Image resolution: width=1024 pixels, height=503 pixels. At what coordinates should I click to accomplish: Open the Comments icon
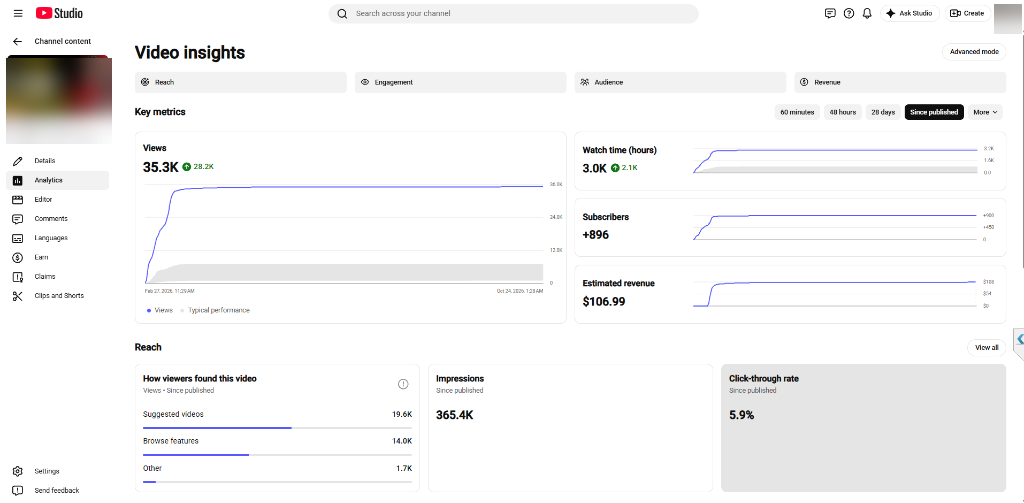pos(18,219)
